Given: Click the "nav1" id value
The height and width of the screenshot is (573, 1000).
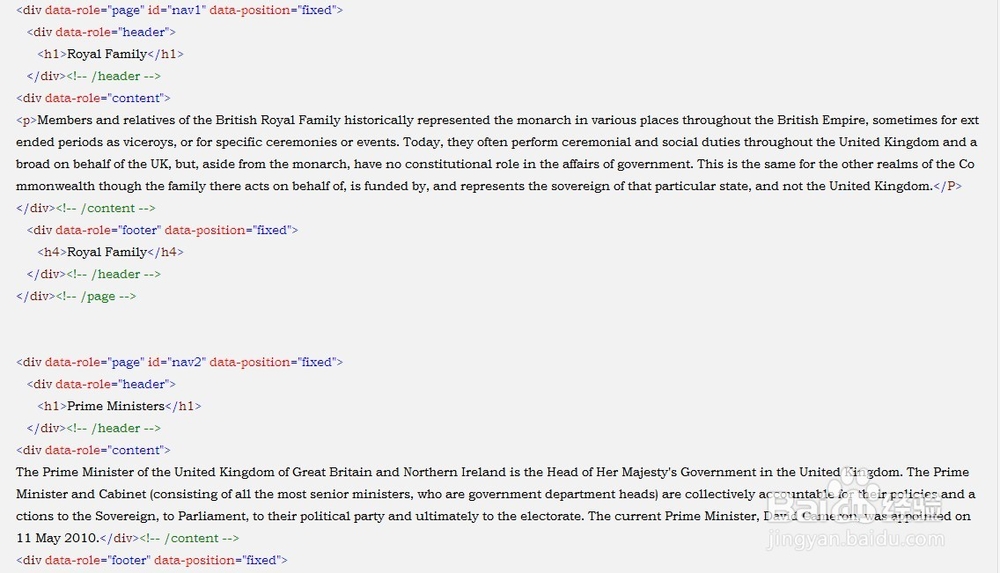Looking at the screenshot, I should click(x=187, y=10).
